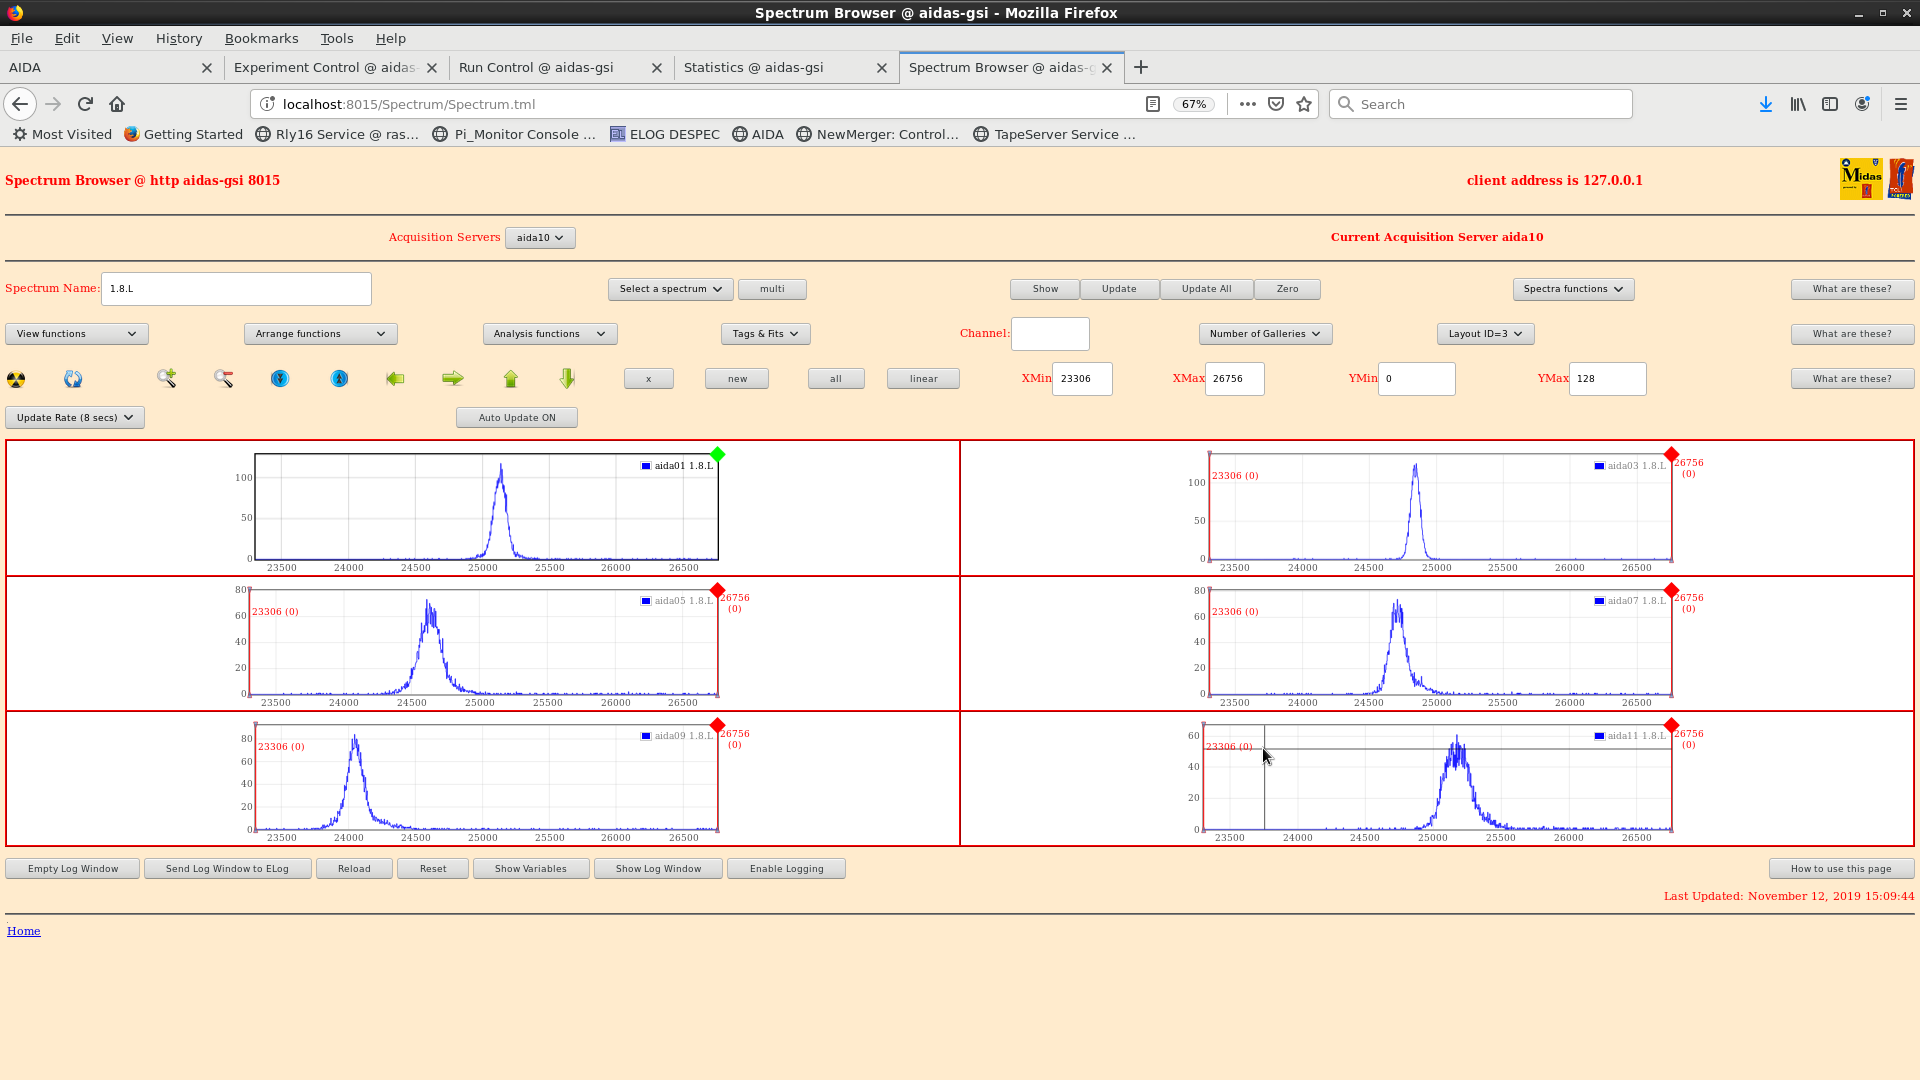This screenshot has height=1080, width=1920.
Task: Toggle the Auto Update ON button
Action: (516, 418)
